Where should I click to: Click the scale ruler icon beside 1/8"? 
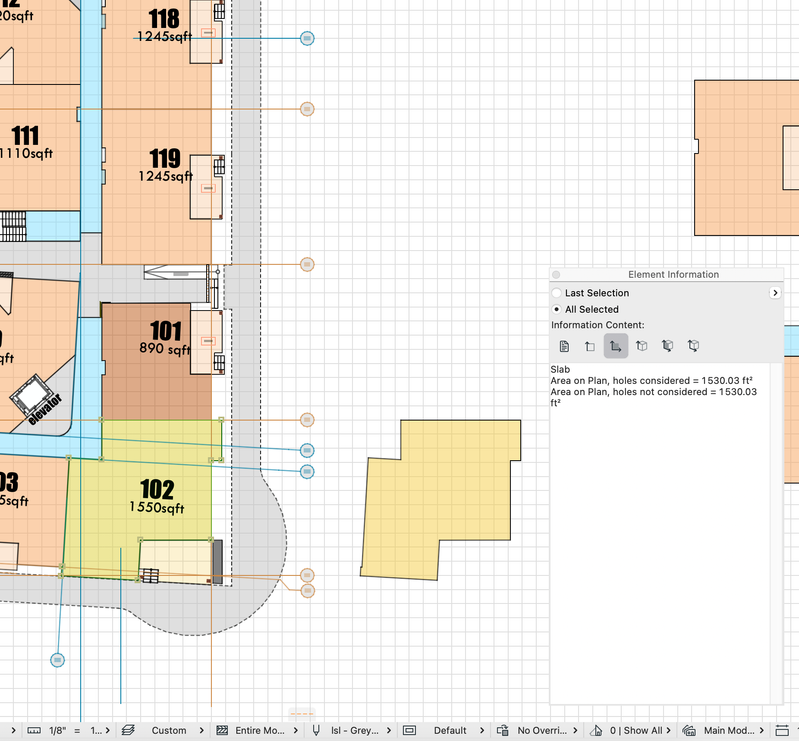(34, 730)
